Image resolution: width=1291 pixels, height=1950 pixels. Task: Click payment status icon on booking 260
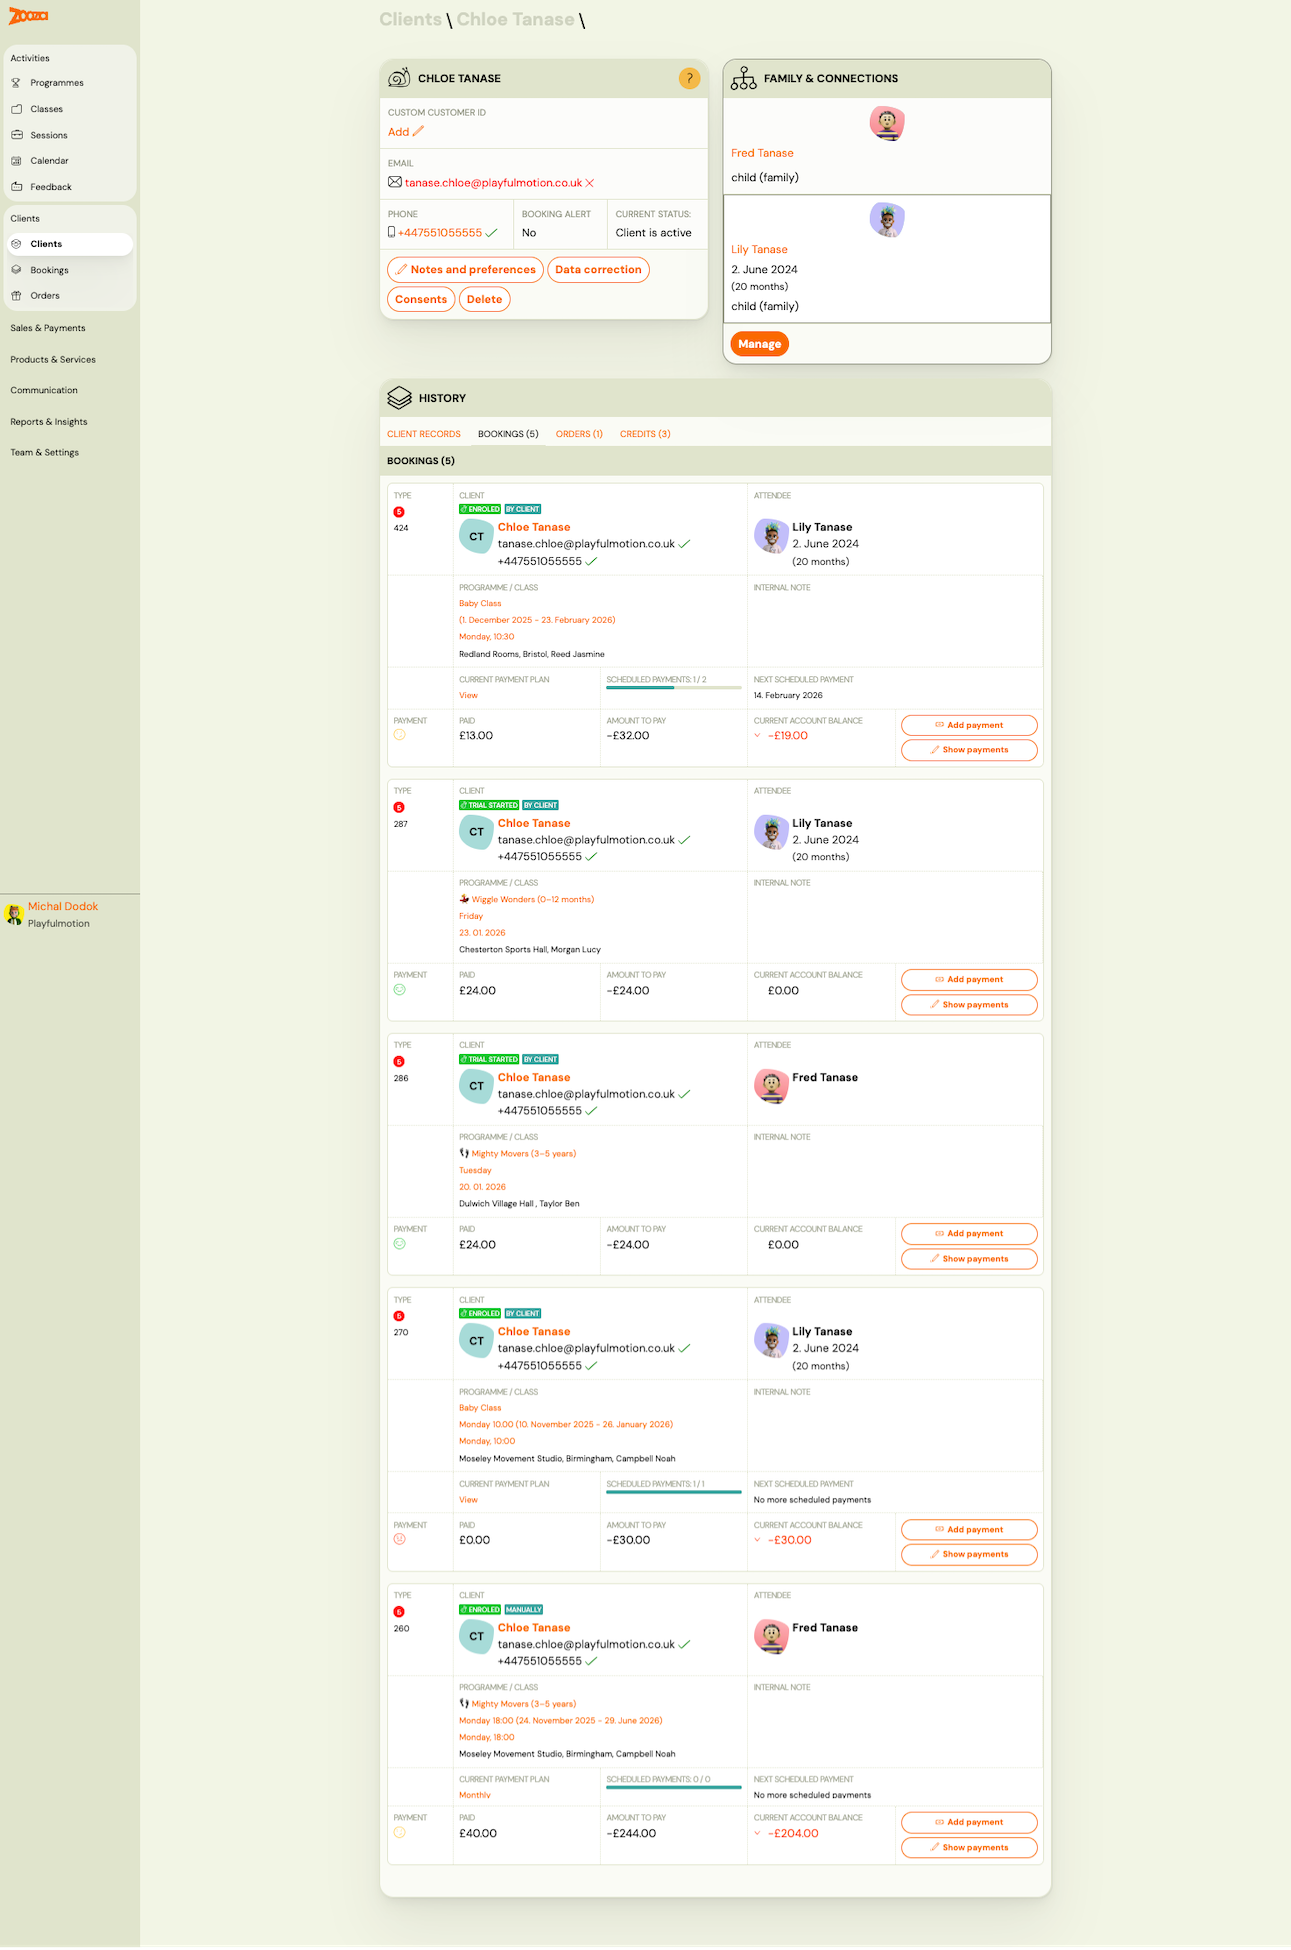pos(399,1833)
